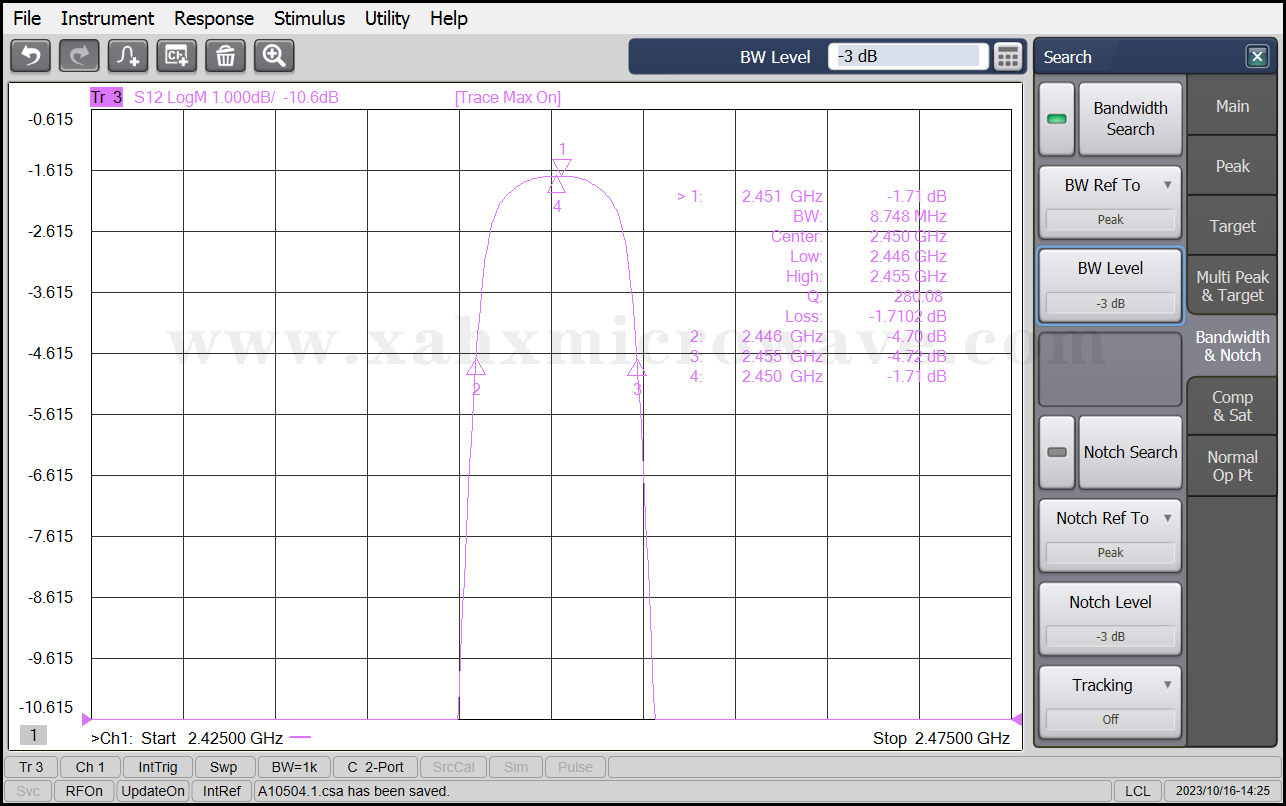Click the IntTrig status bar button
The height and width of the screenshot is (806, 1286).
pyautogui.click(x=158, y=767)
